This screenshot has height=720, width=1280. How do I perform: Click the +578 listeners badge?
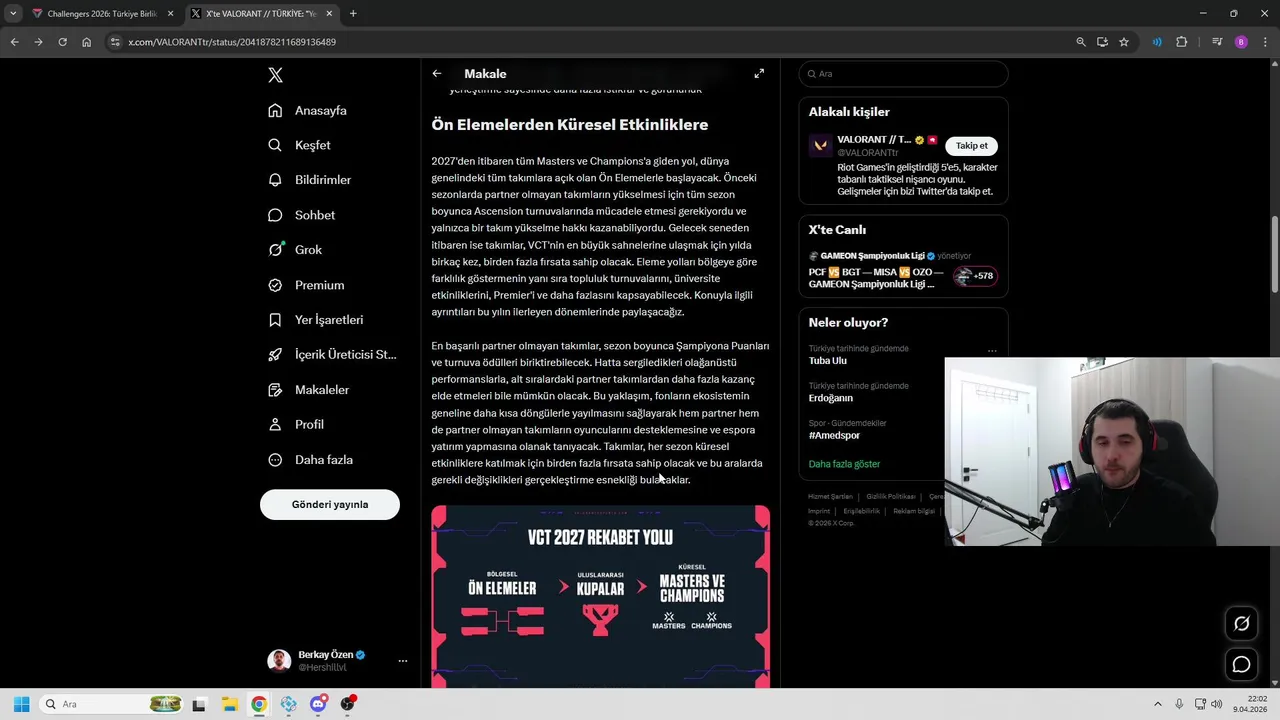(975, 276)
